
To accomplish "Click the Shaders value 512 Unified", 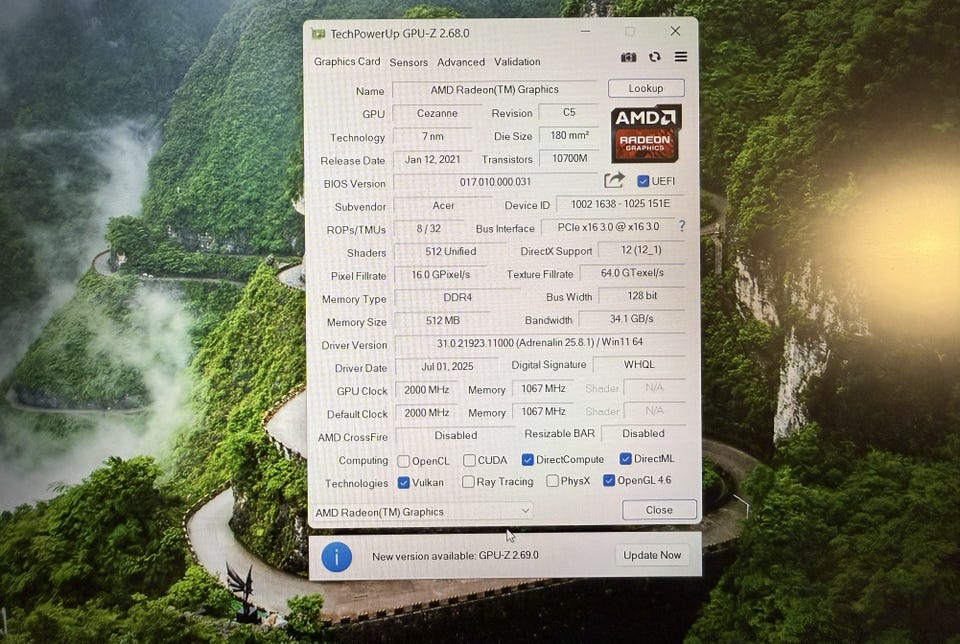I will click(x=451, y=252).
